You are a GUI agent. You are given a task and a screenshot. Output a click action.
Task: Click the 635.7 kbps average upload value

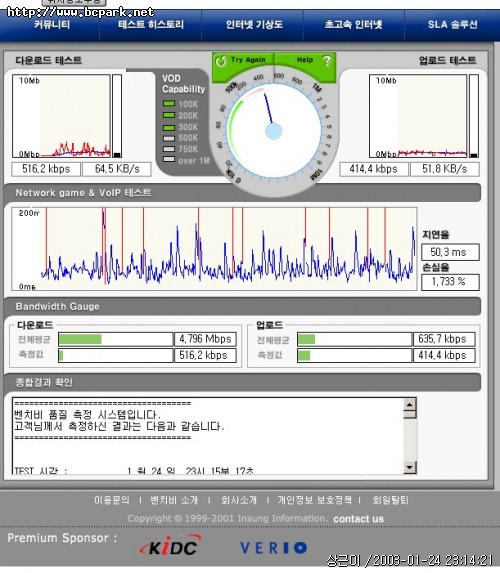(x=444, y=339)
